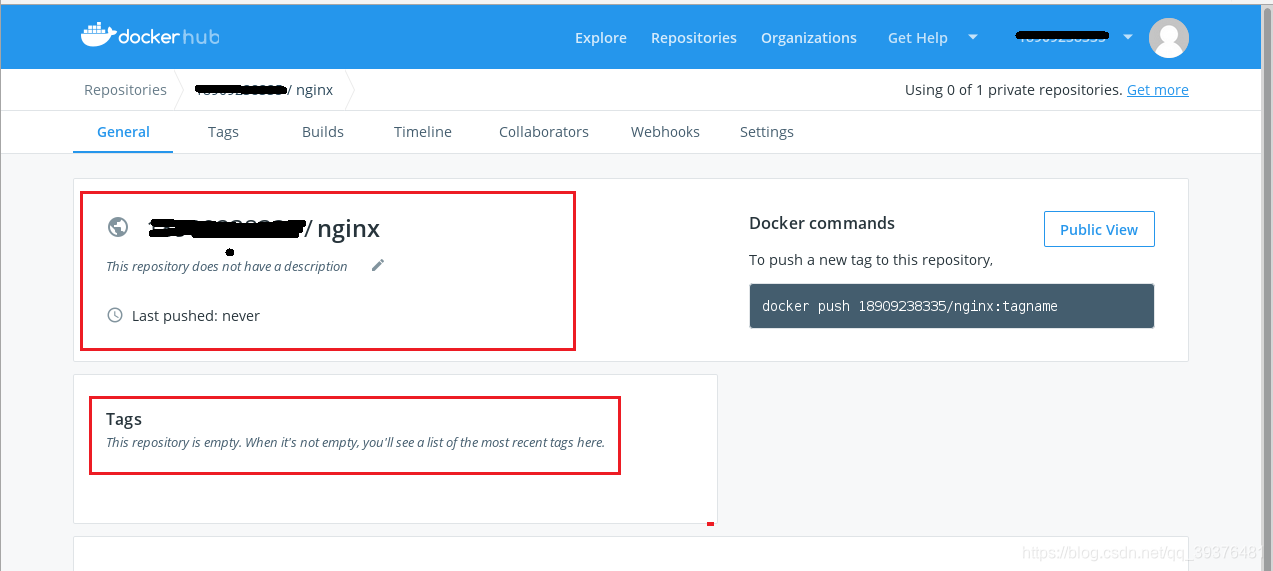Open the repository Settings tab

(x=767, y=132)
